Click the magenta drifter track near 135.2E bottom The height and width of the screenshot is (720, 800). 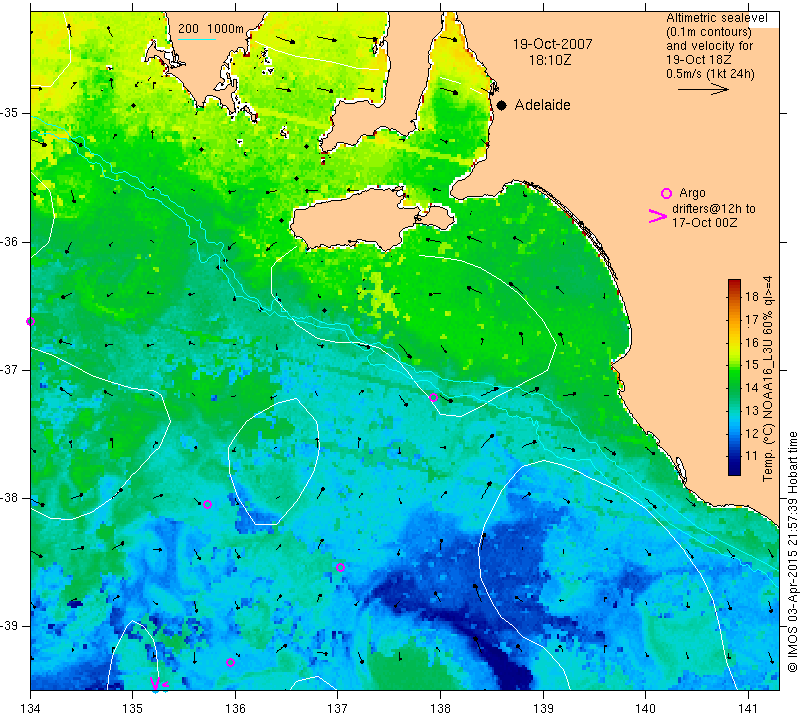pos(158,684)
